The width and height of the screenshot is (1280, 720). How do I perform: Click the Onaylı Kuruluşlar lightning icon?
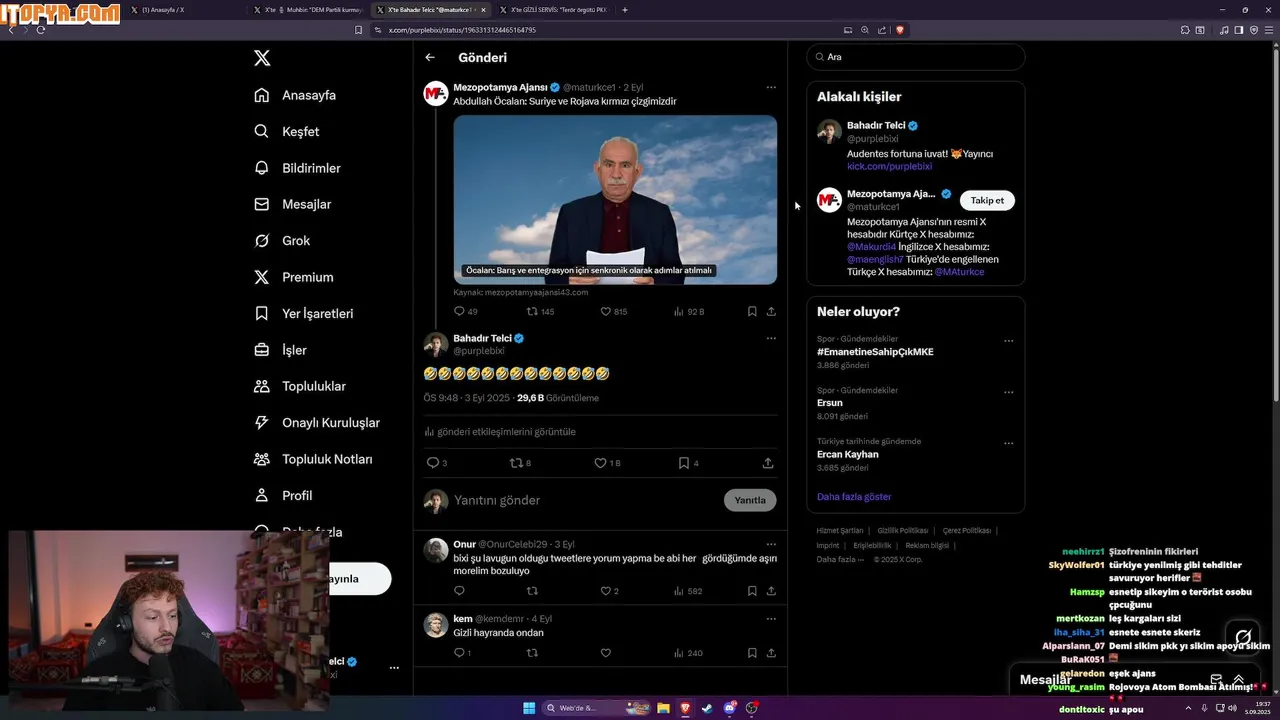262,423
